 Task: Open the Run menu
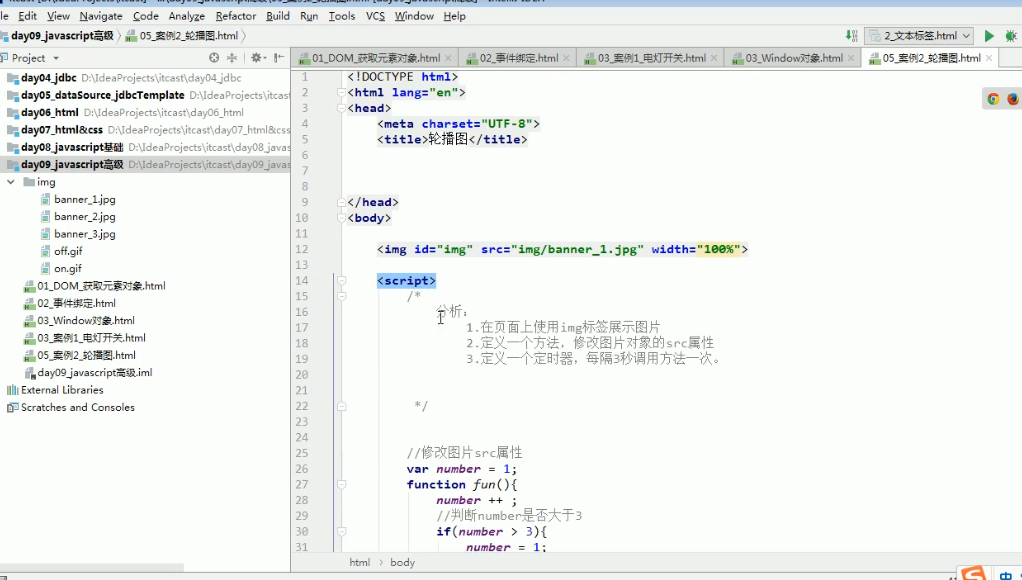[x=309, y=16]
